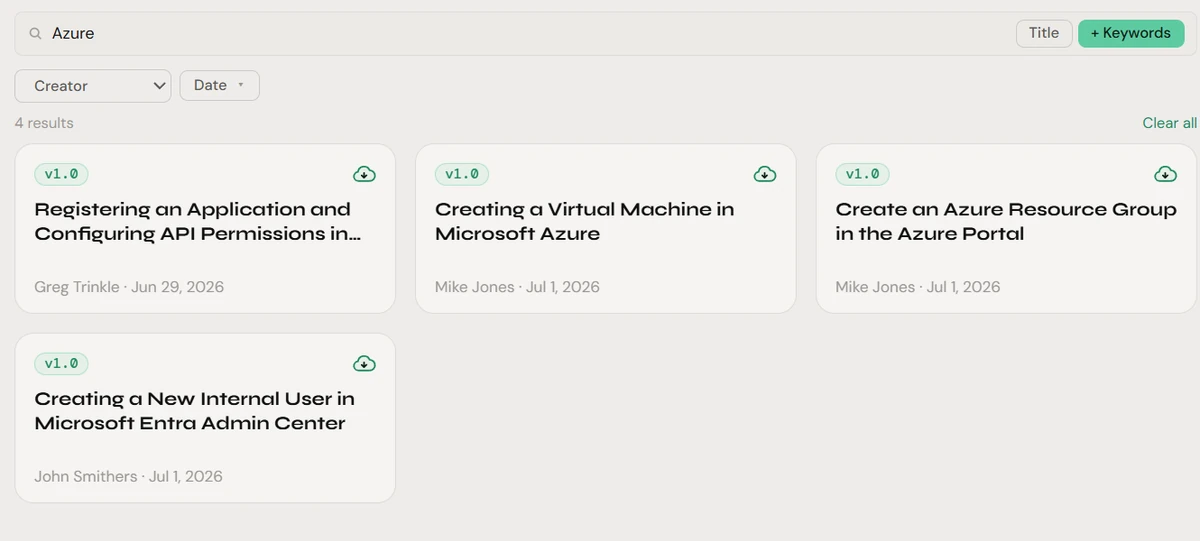Download the Create an Azure Resource Group guide
This screenshot has height=541, width=1200.
1165,174
